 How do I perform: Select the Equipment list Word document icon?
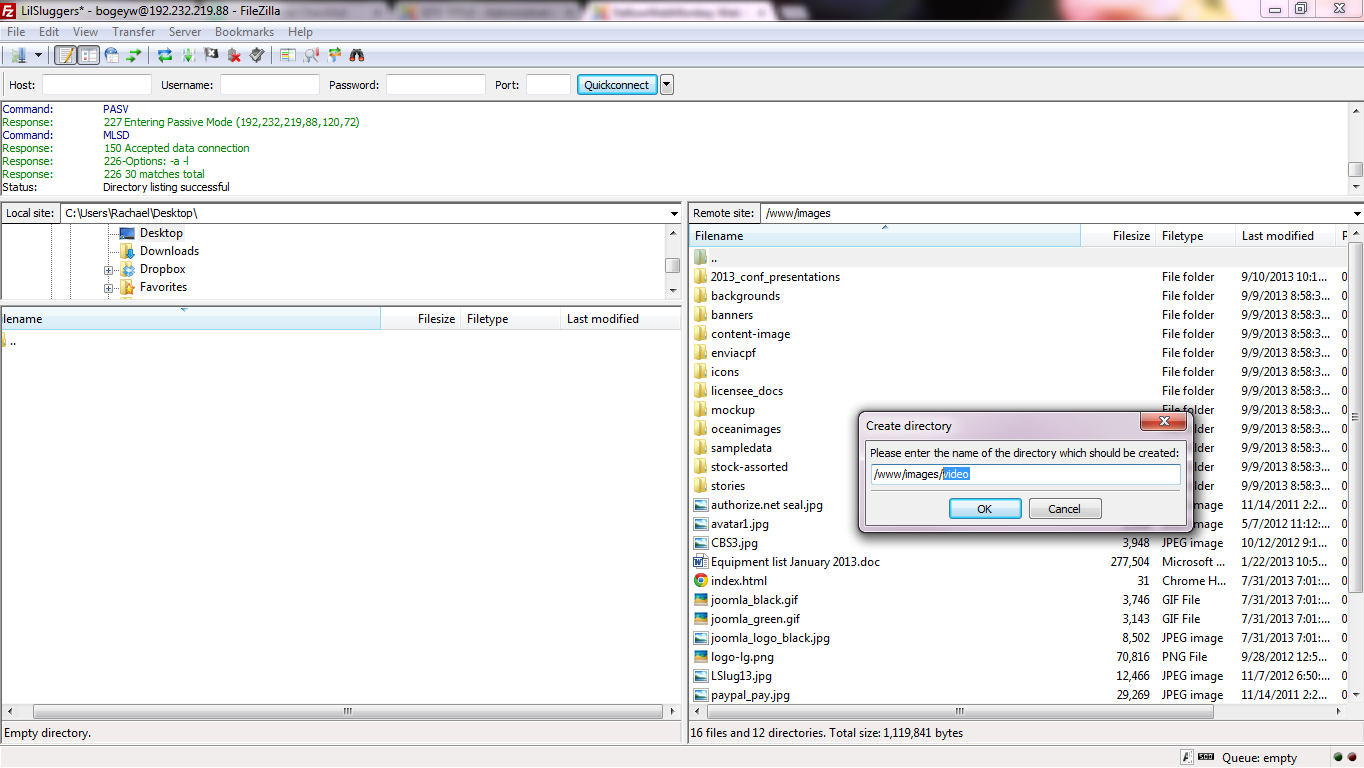(701, 561)
